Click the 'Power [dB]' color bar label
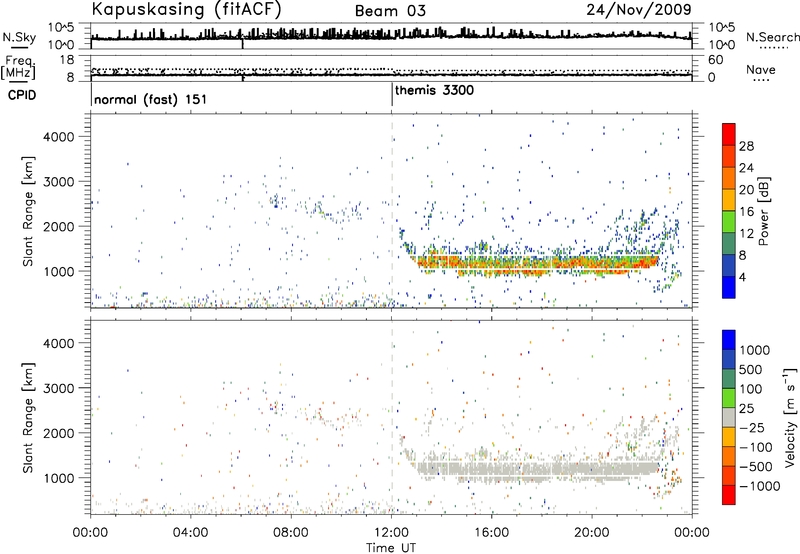Screen dimensions: 800x554 click(x=764, y=211)
